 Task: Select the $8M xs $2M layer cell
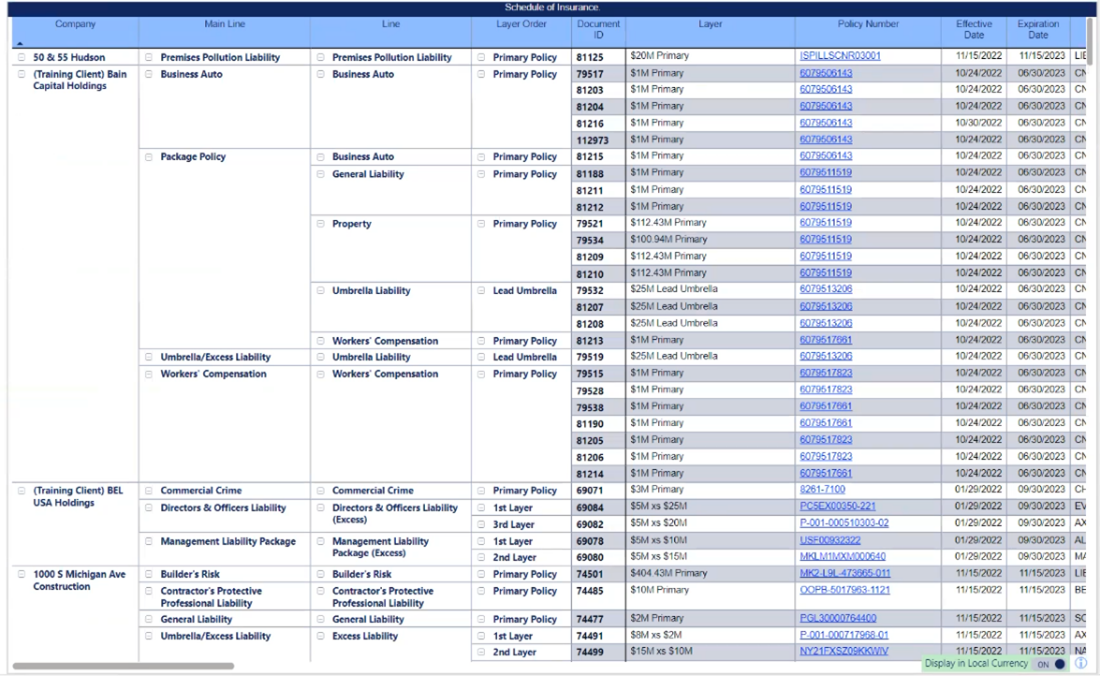click(710, 635)
